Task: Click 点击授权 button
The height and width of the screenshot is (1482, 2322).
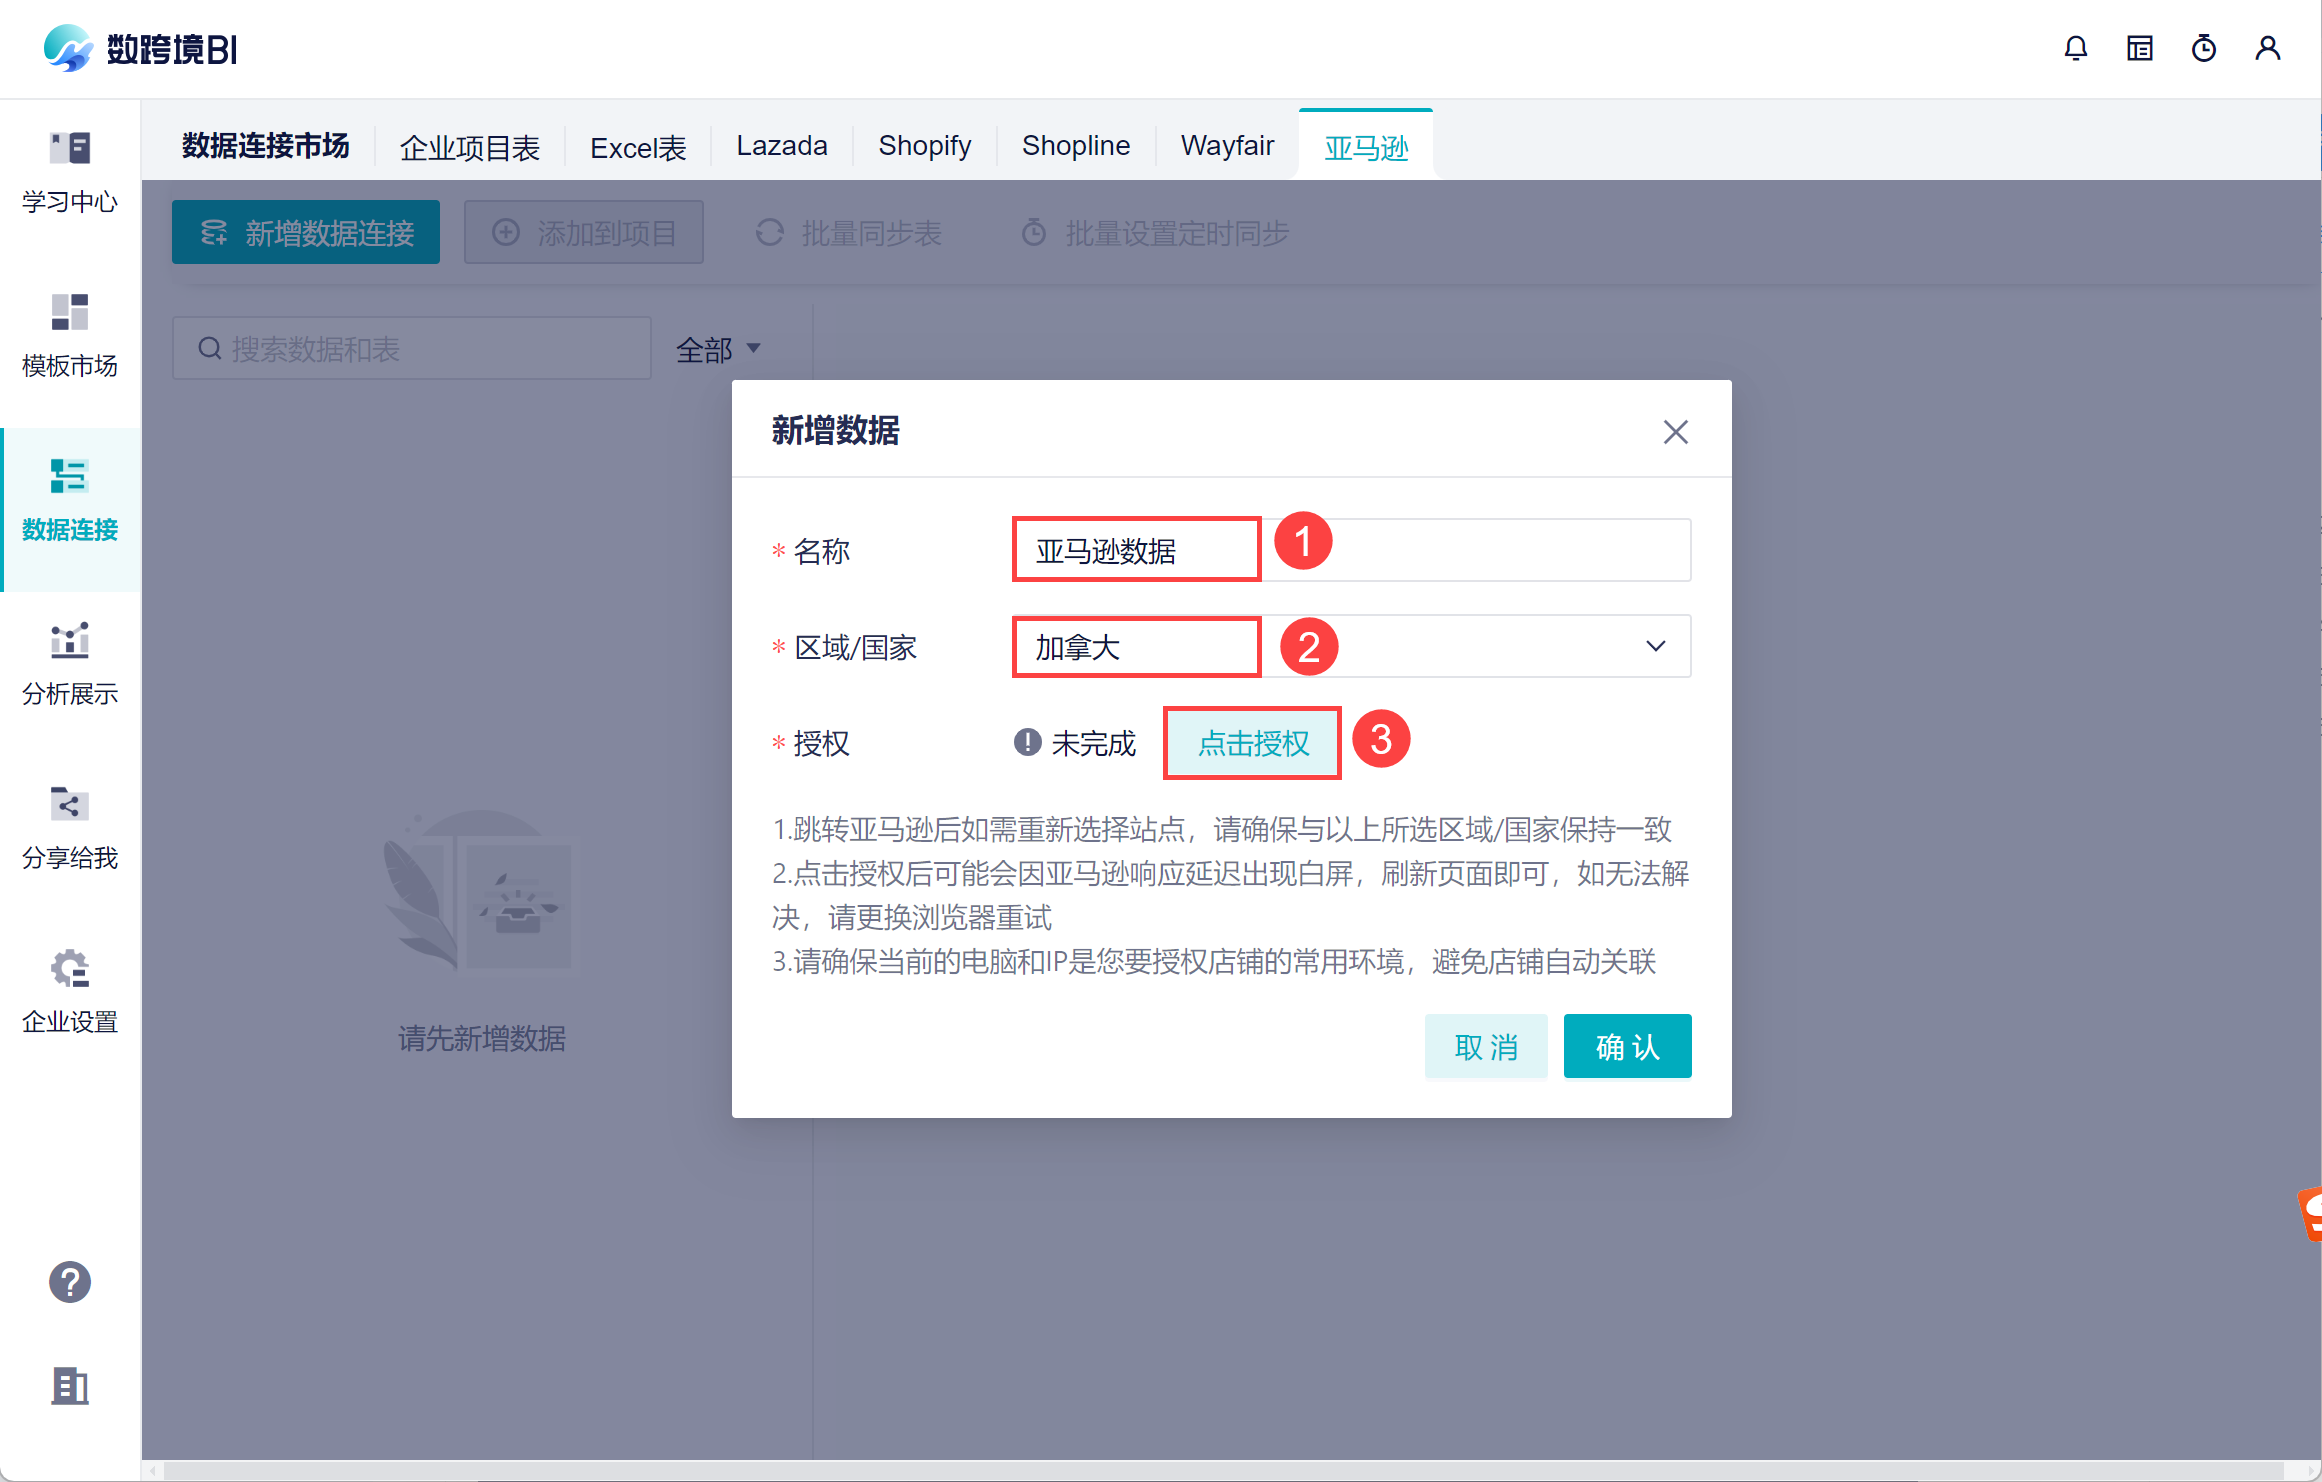Action: pos(1252,743)
